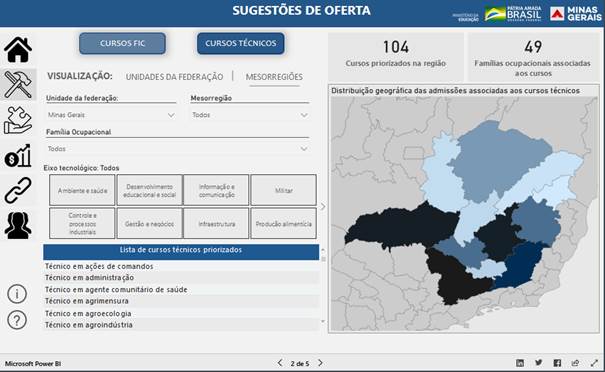Screen dimensions: 605x372
Task: Toggle the Militar filter
Action: tap(284, 190)
